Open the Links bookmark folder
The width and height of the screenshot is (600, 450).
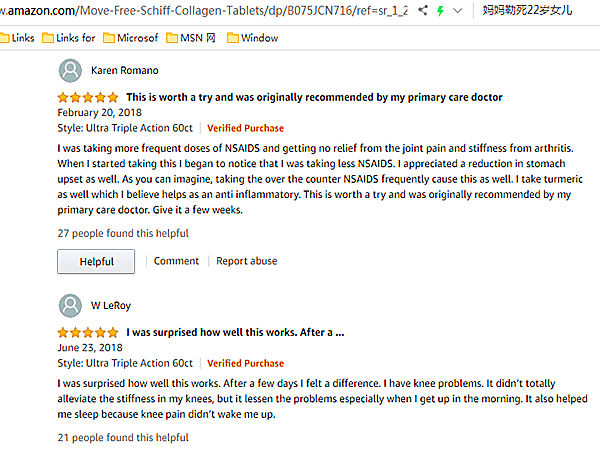pyautogui.click(x=19, y=38)
